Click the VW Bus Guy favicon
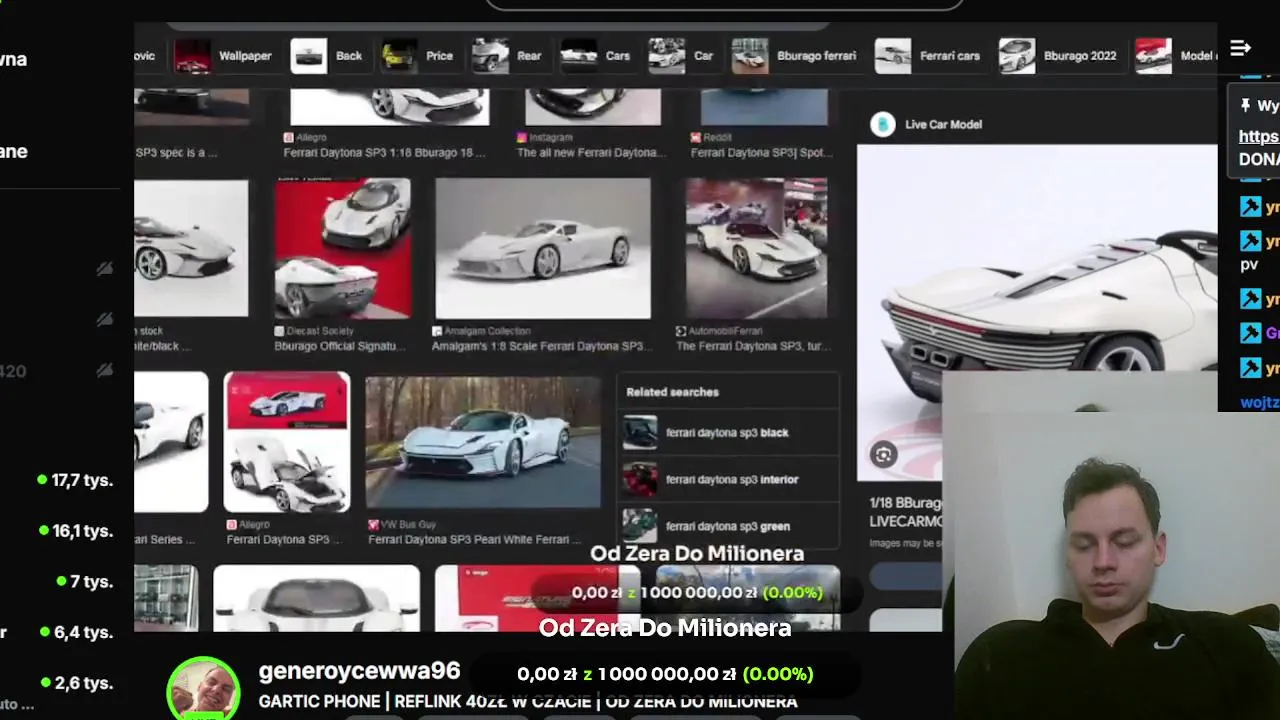This screenshot has height=720, width=1280. pos(373,525)
